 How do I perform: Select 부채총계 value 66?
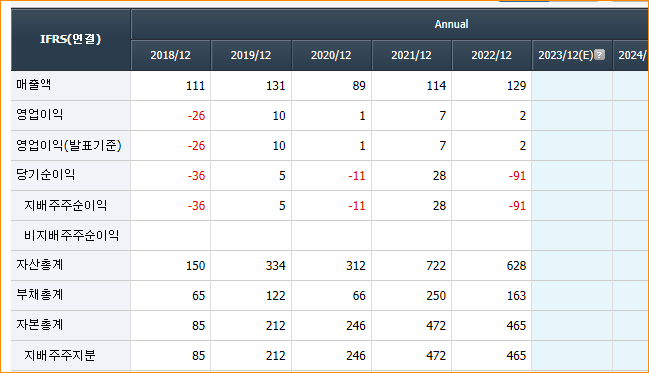click(359, 296)
